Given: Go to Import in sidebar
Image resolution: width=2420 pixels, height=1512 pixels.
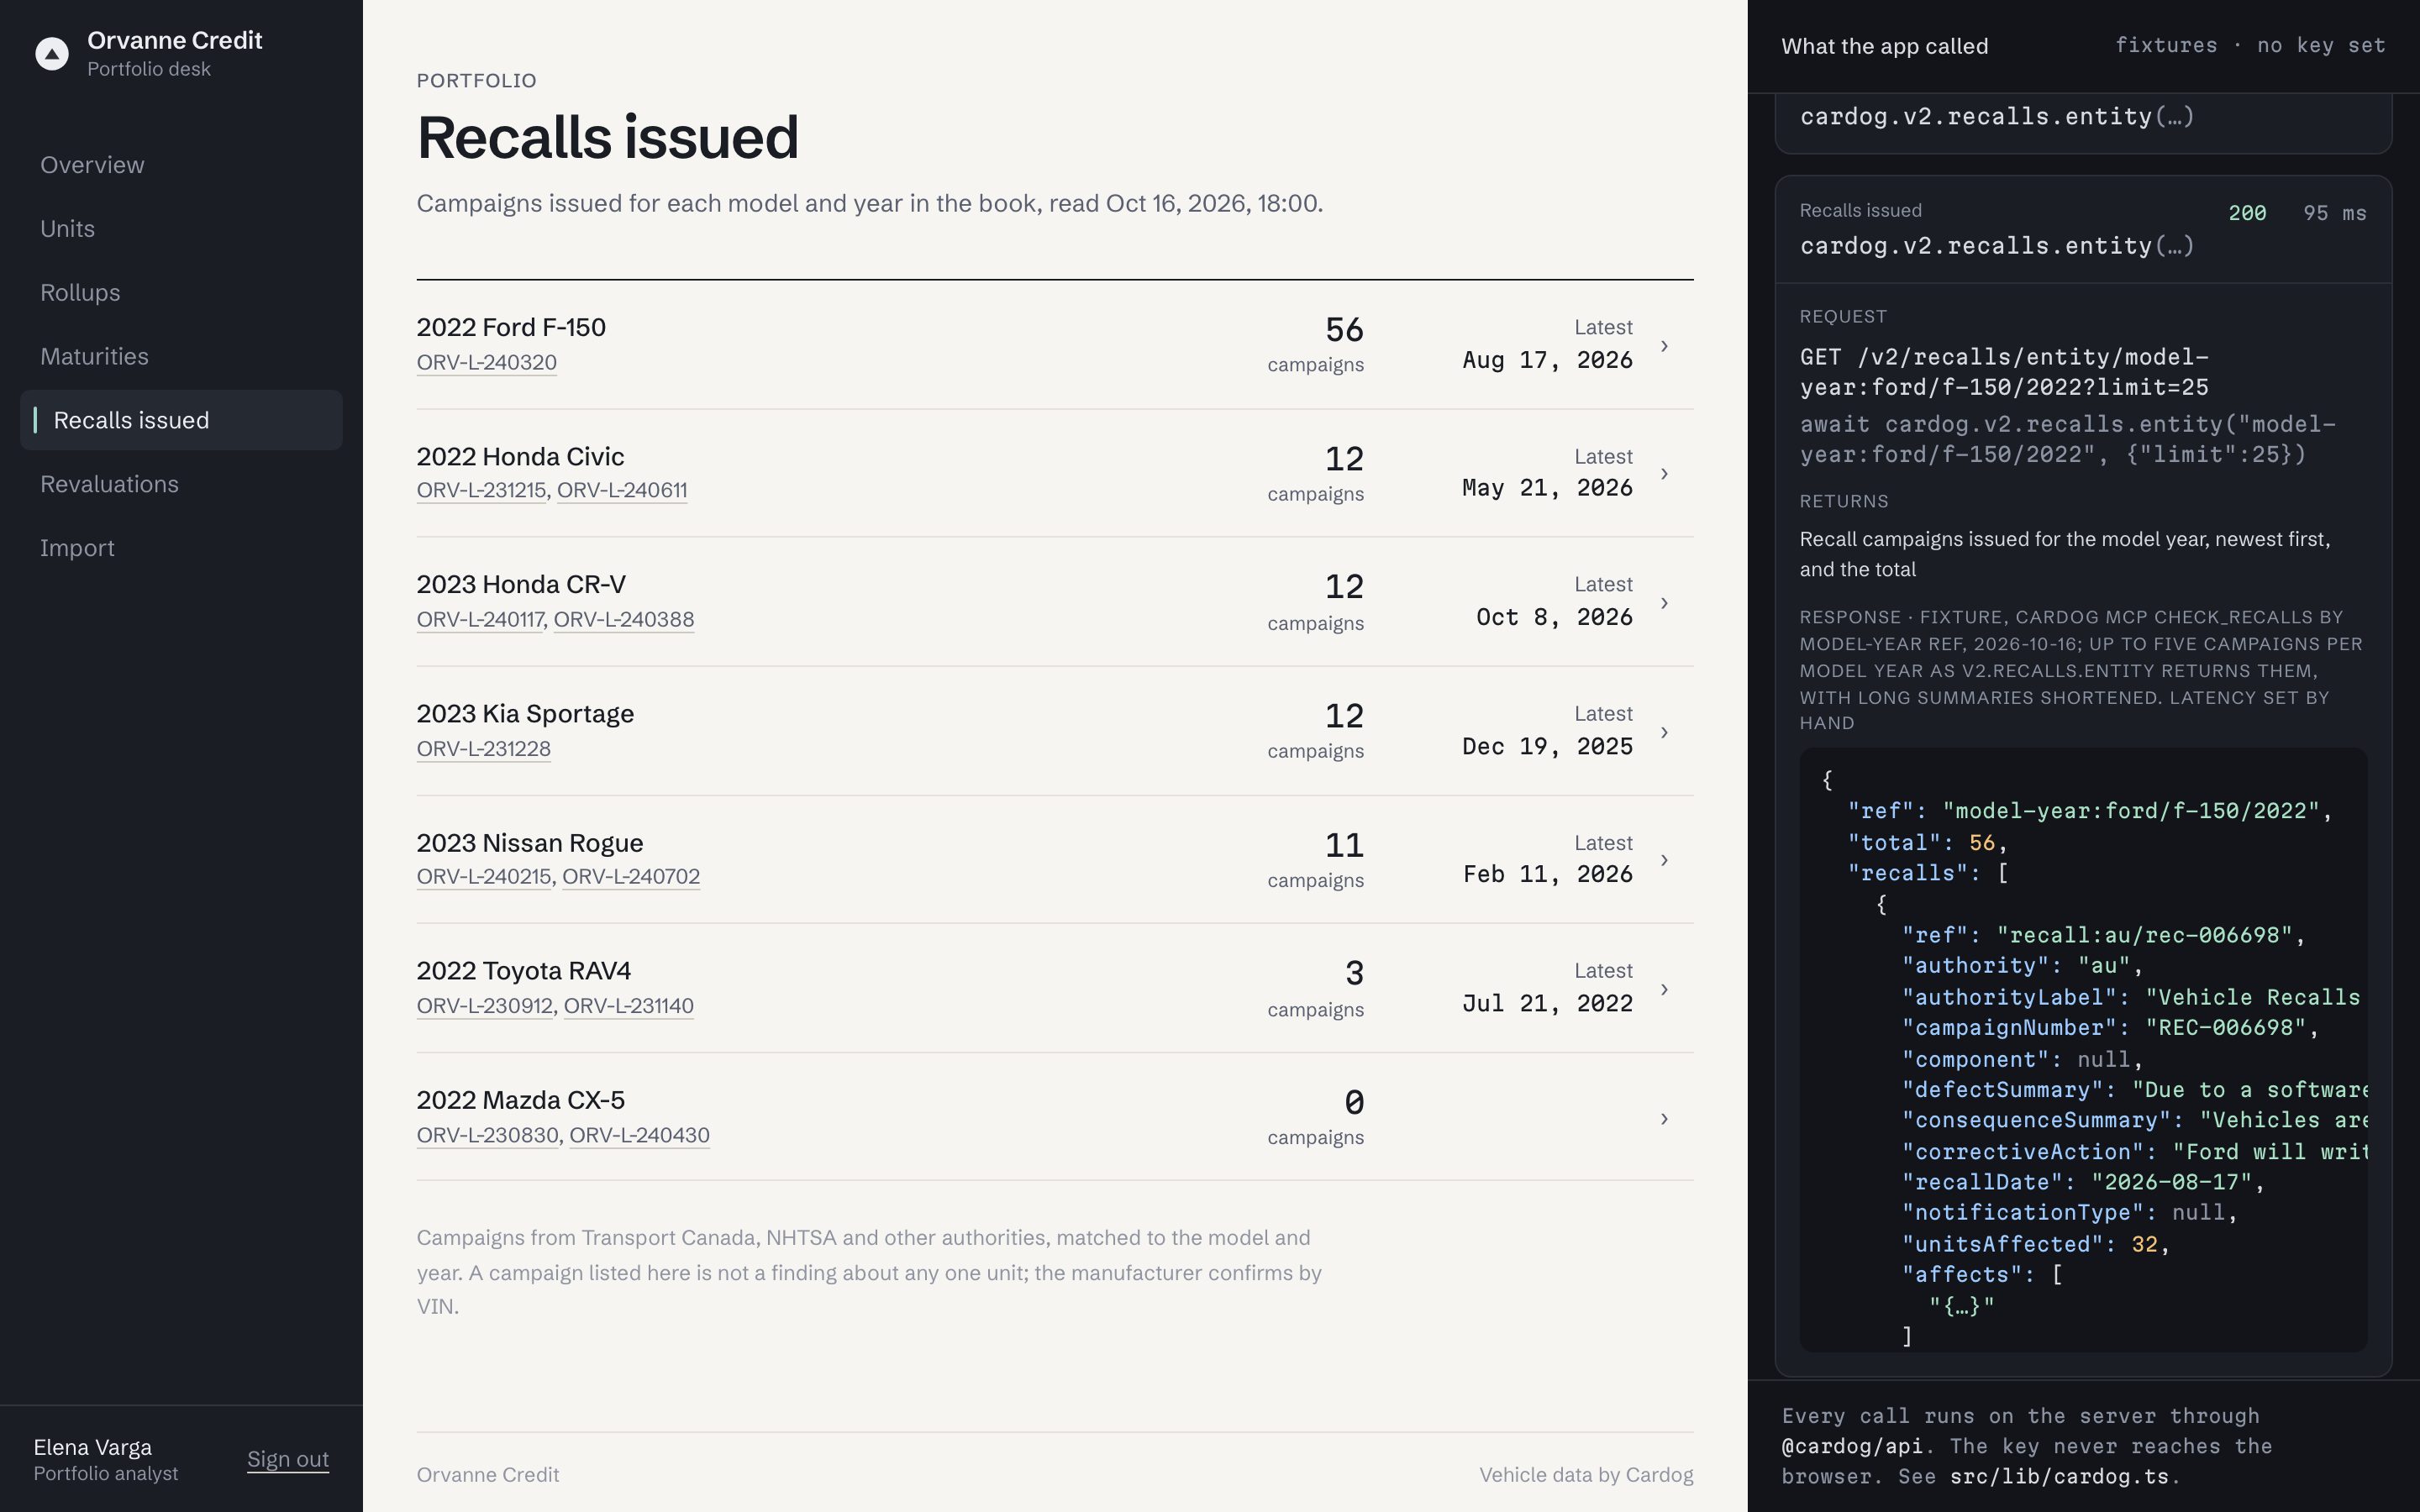Looking at the screenshot, I should coord(181,548).
